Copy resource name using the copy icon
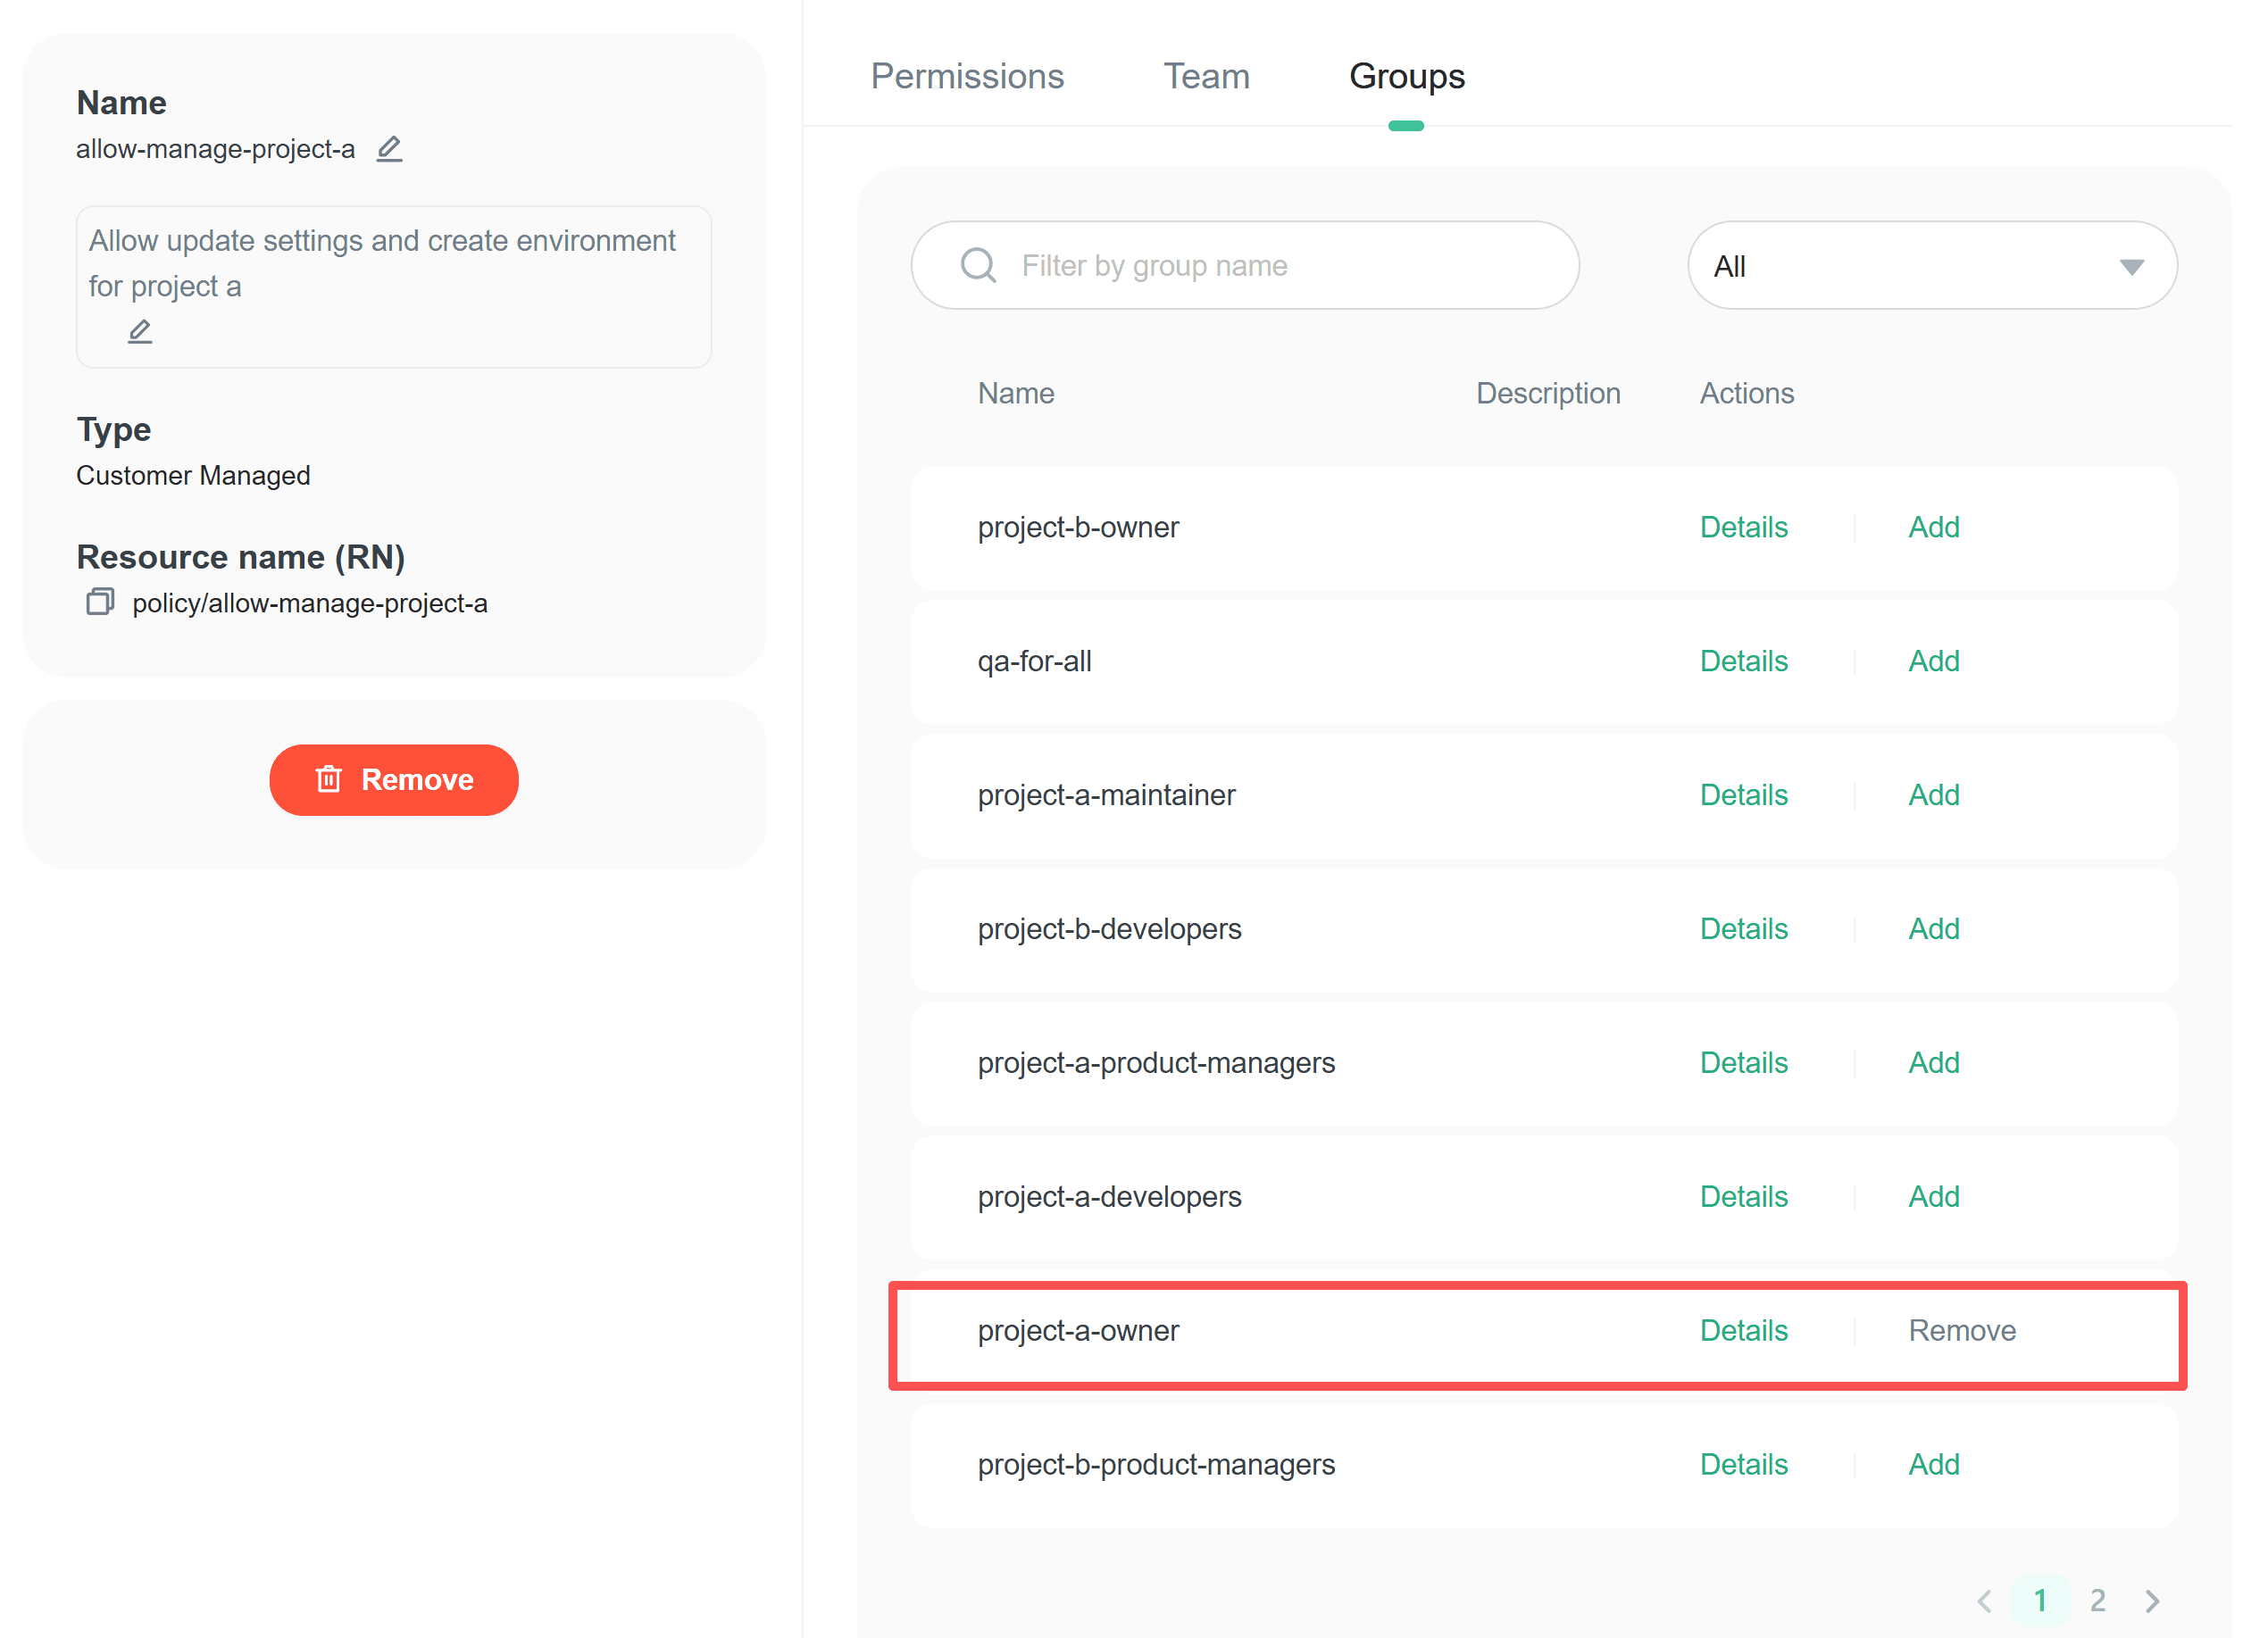The height and width of the screenshot is (1638, 2268). point(100,602)
